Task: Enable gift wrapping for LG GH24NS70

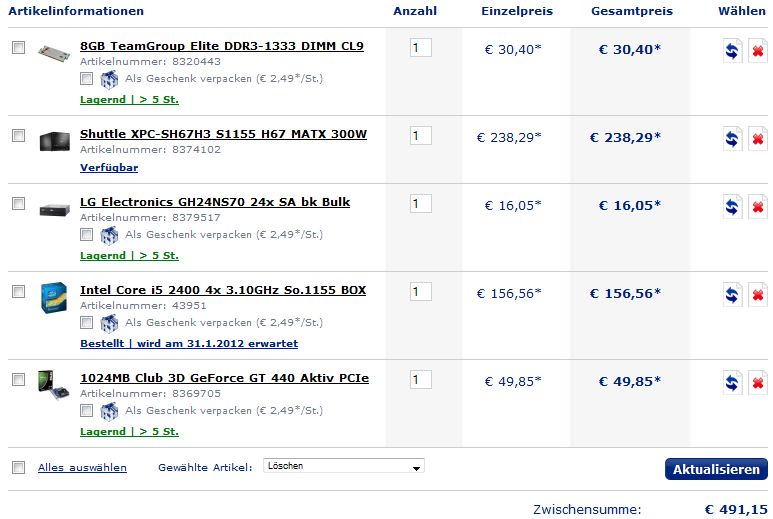Action: [x=86, y=234]
